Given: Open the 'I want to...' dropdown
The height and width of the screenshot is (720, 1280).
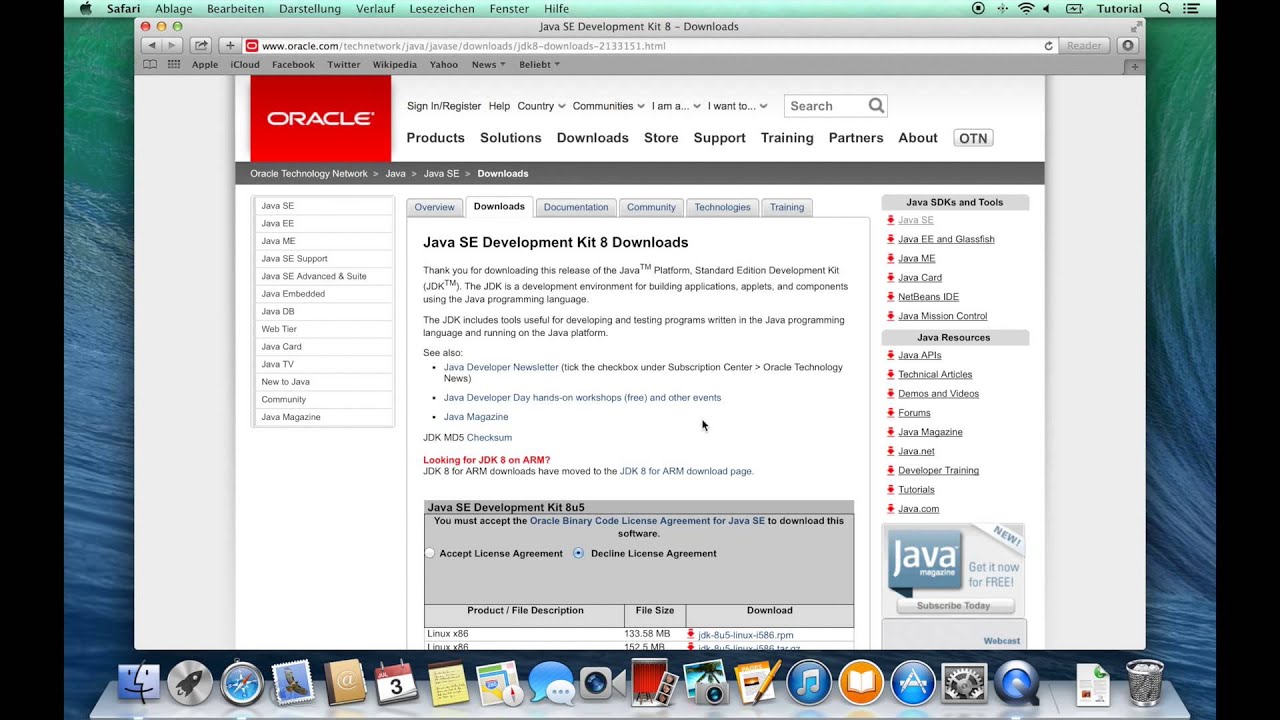Looking at the screenshot, I should 737,106.
